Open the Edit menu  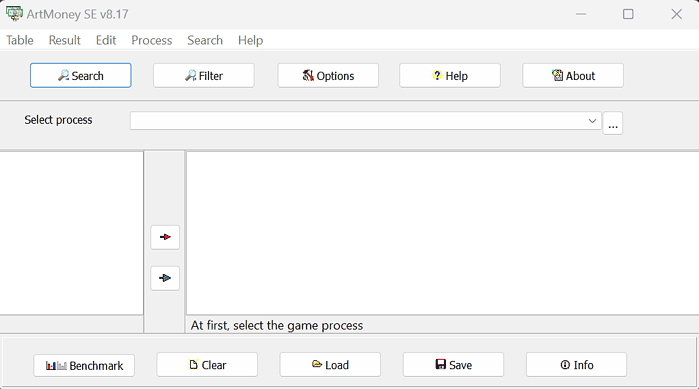point(106,40)
